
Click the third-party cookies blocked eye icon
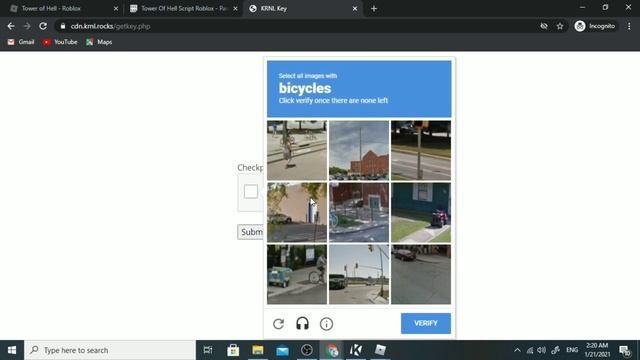pyautogui.click(x=544, y=26)
